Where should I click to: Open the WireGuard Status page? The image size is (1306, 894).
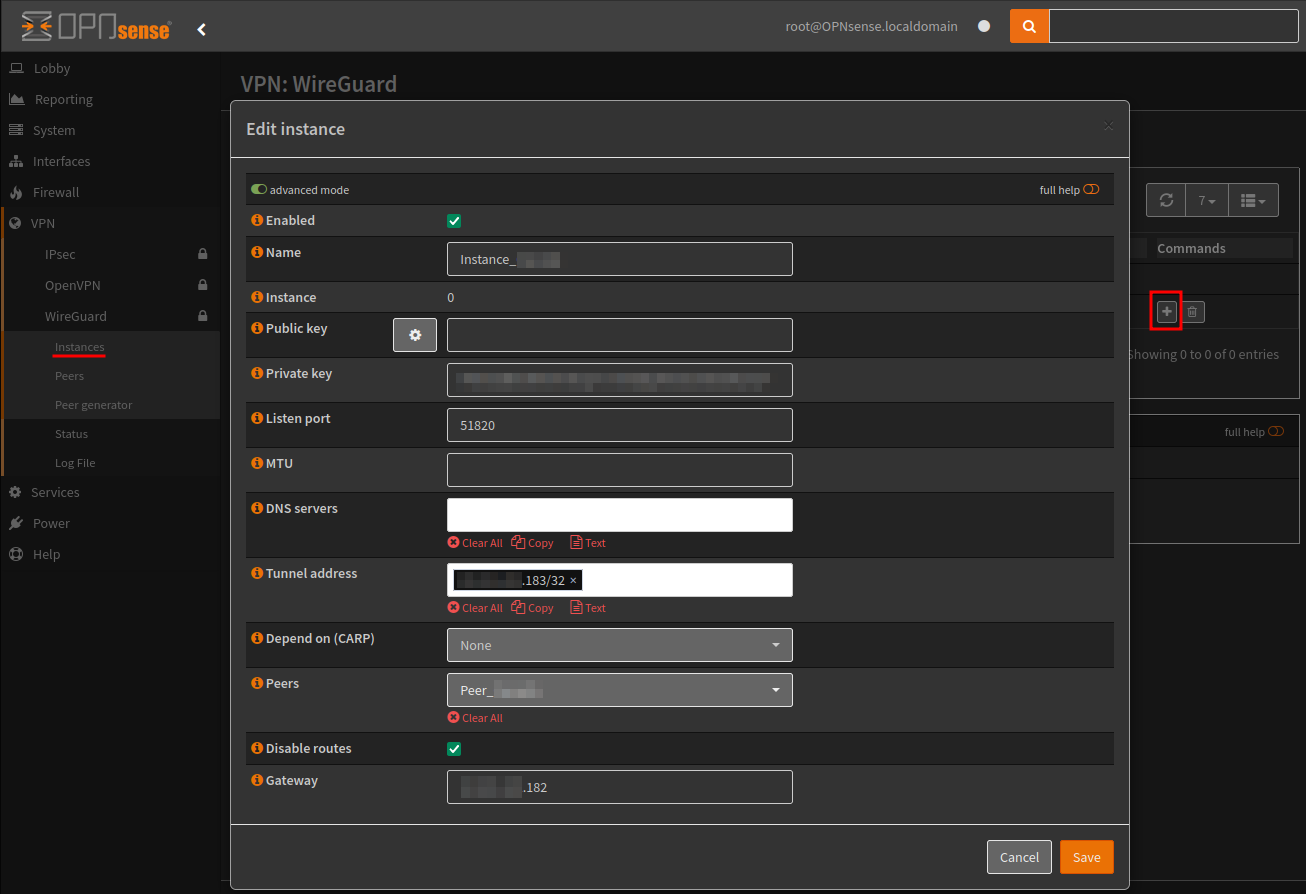point(72,434)
